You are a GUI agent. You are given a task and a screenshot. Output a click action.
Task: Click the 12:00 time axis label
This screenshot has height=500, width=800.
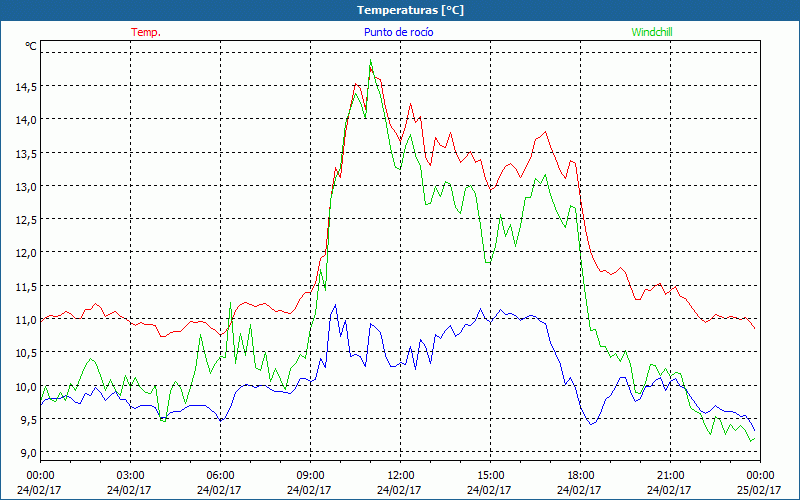tap(401, 476)
